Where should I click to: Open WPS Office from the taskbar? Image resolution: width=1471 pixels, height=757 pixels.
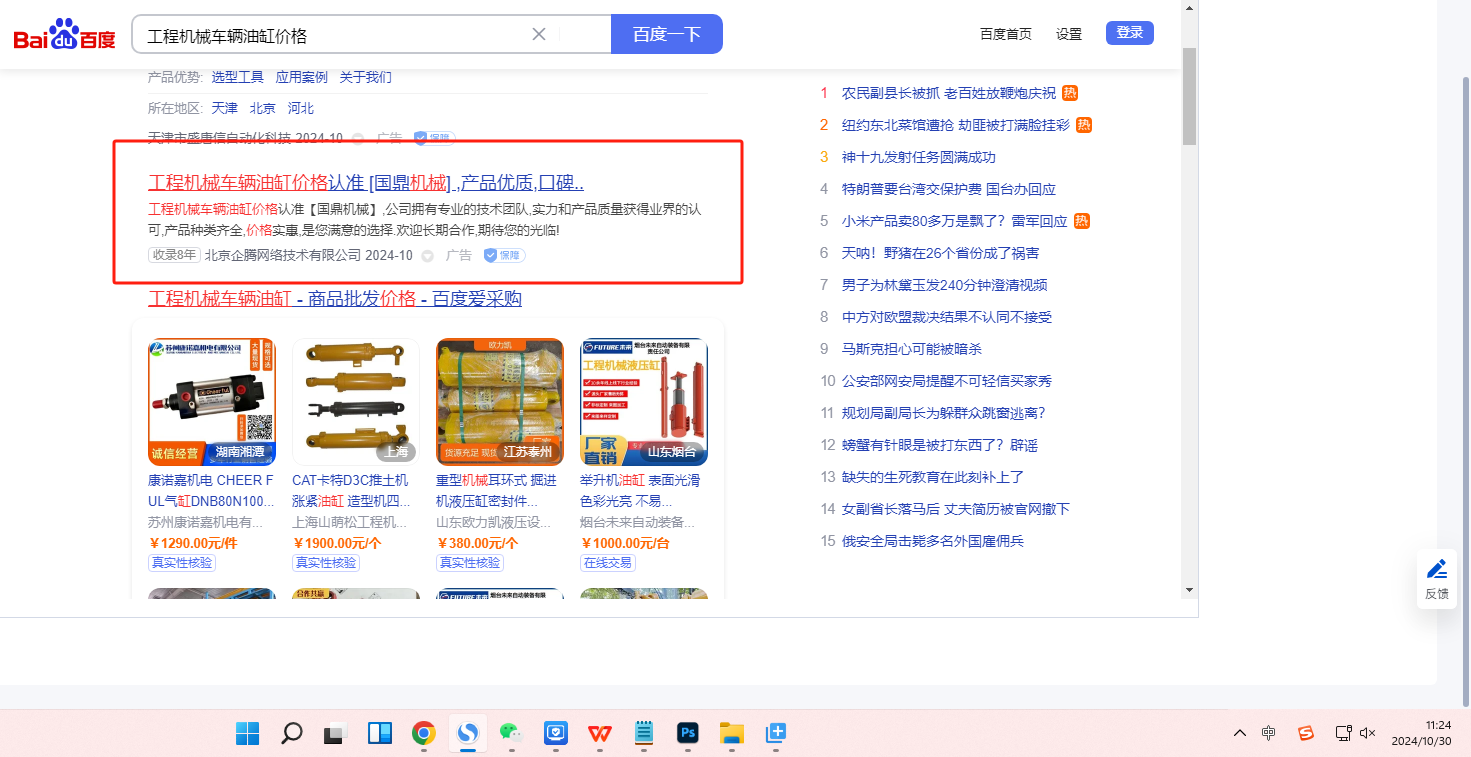click(x=600, y=733)
